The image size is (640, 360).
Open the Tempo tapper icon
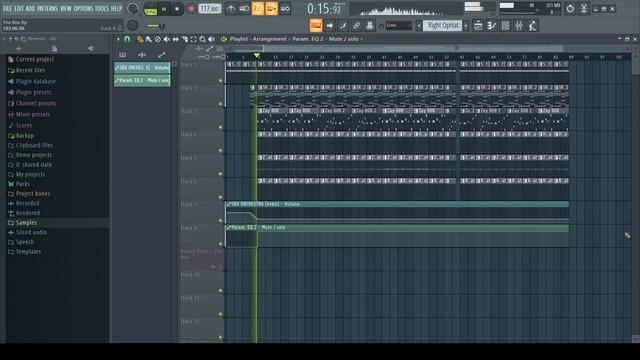click(532, 26)
